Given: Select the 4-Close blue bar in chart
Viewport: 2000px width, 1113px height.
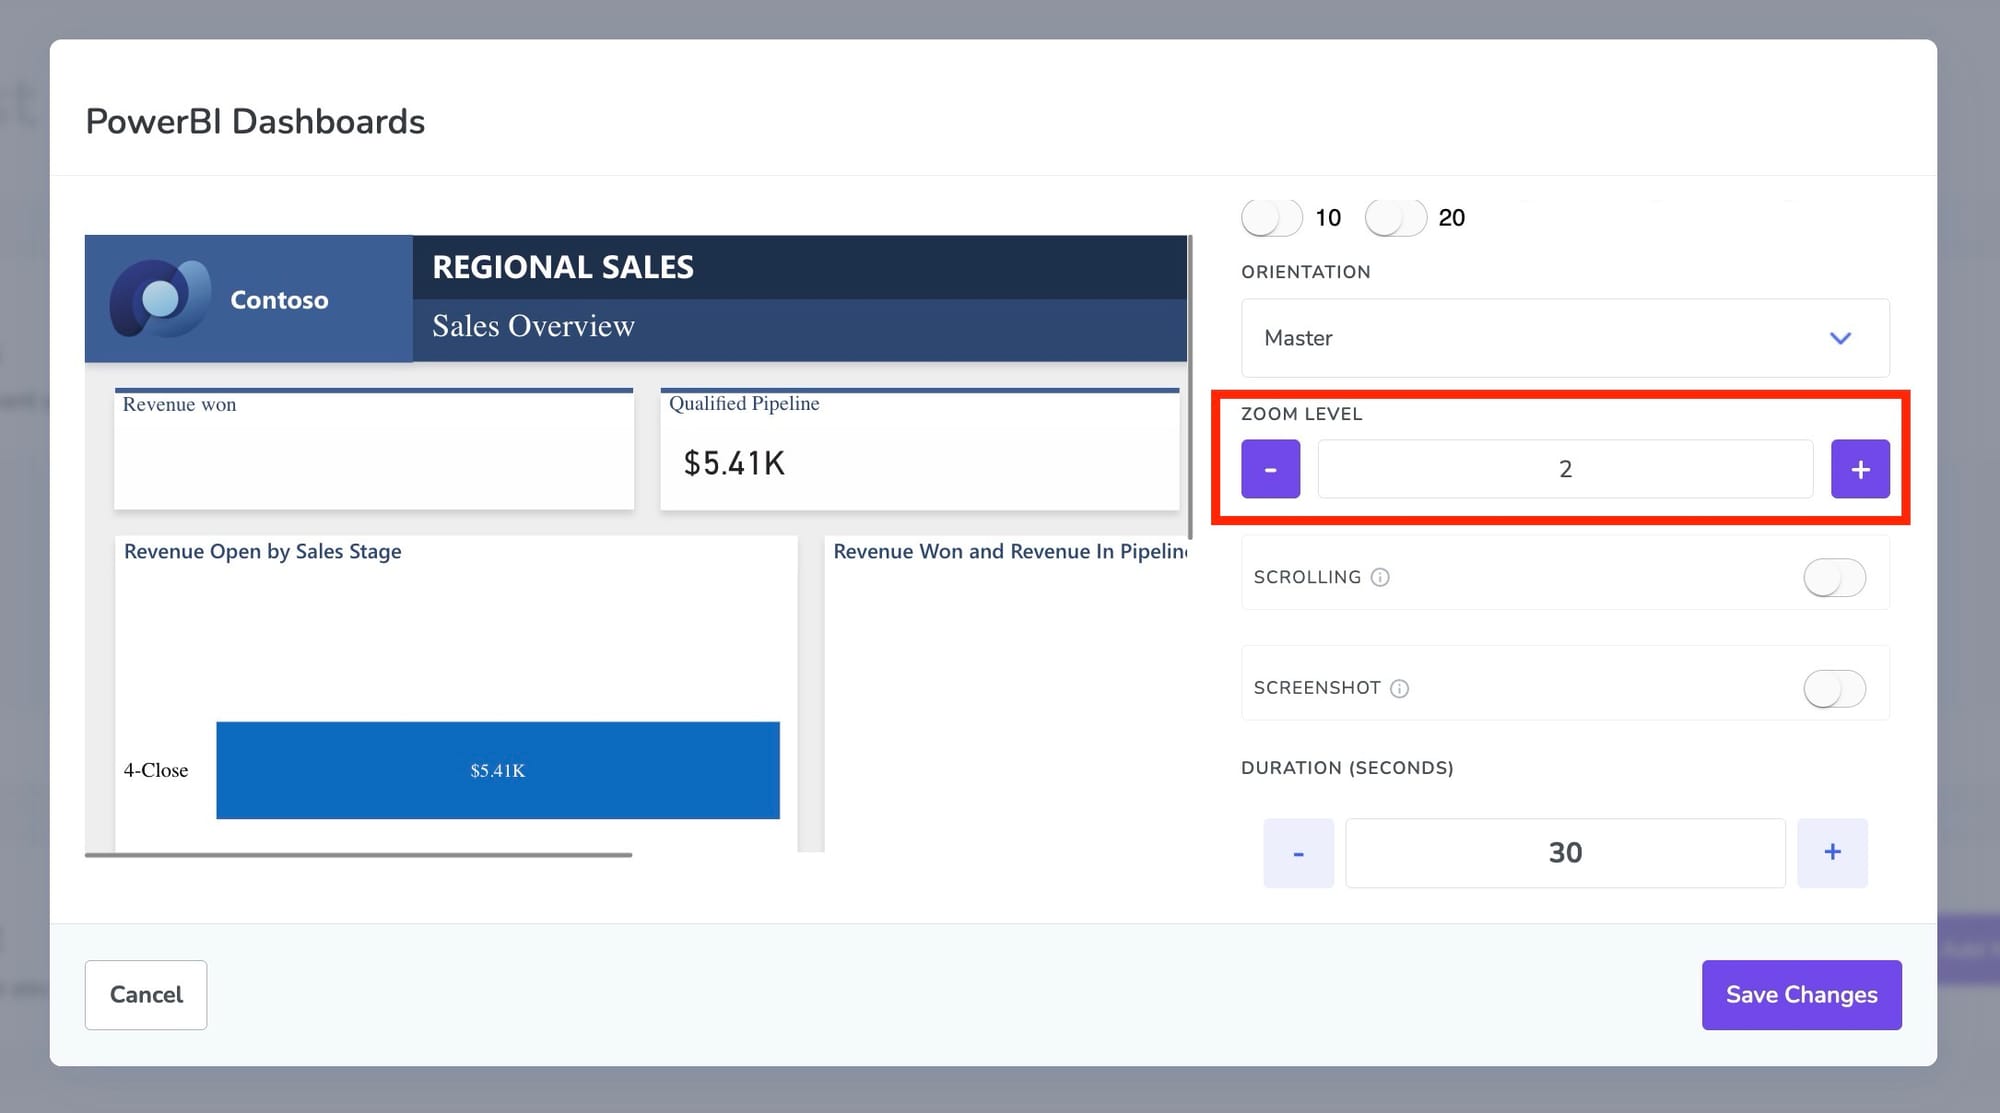Looking at the screenshot, I should [x=497, y=770].
